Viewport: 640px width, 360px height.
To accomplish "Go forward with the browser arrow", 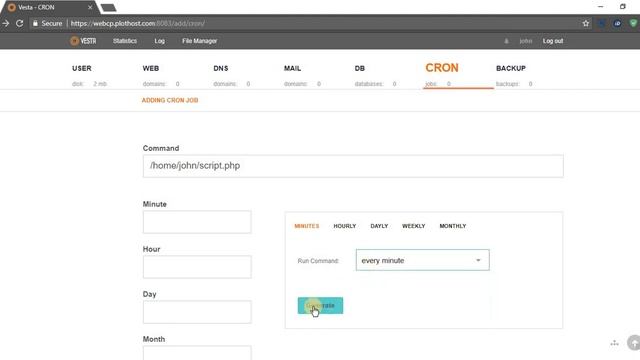I will click(6, 23).
